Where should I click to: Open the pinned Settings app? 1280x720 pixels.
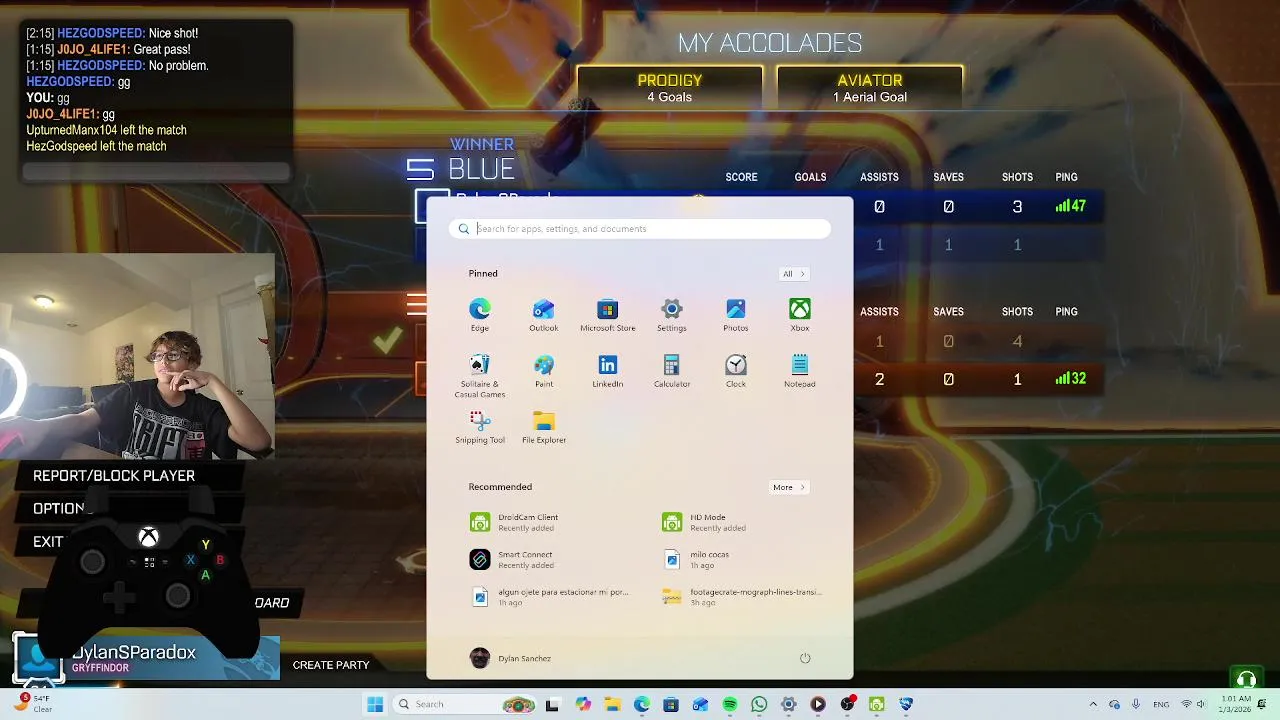point(672,314)
